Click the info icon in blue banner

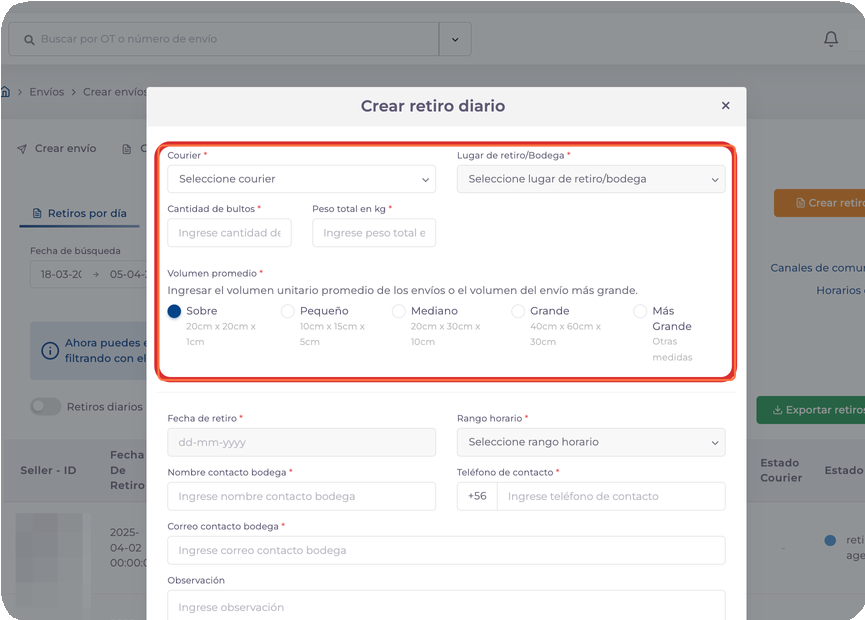(x=49, y=351)
